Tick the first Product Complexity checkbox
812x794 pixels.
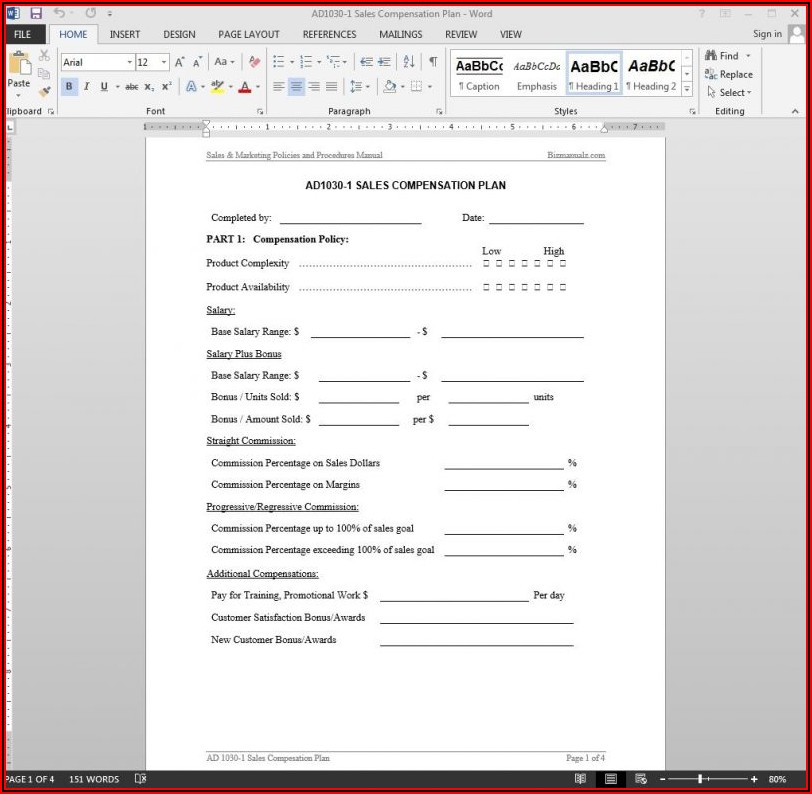(486, 264)
